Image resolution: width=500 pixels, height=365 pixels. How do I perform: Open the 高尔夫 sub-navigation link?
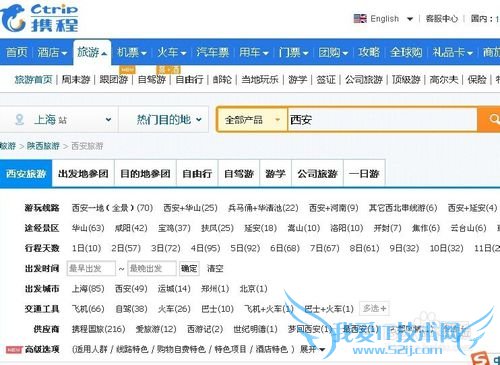pos(444,79)
